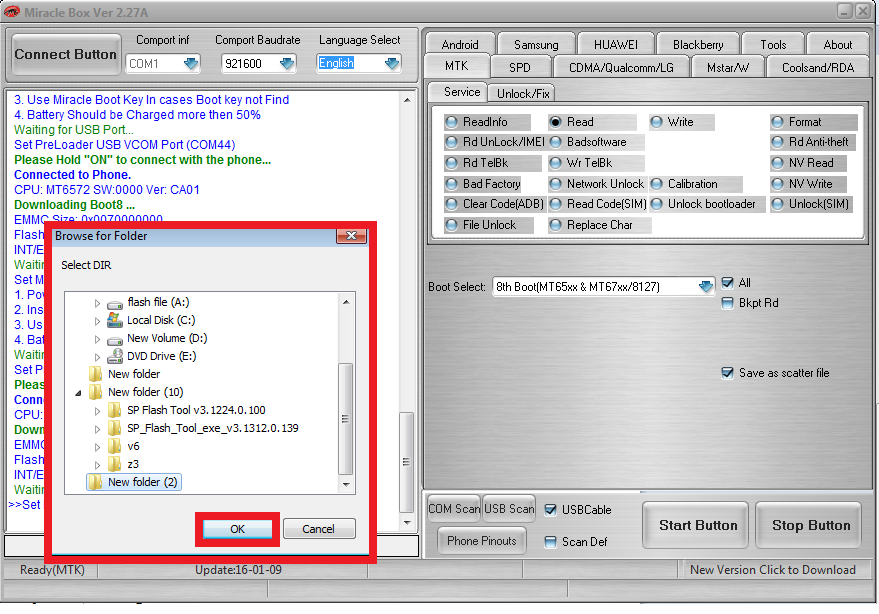Click the USB Scan button
Image resolution: width=879 pixels, height=614 pixels.
509,509
